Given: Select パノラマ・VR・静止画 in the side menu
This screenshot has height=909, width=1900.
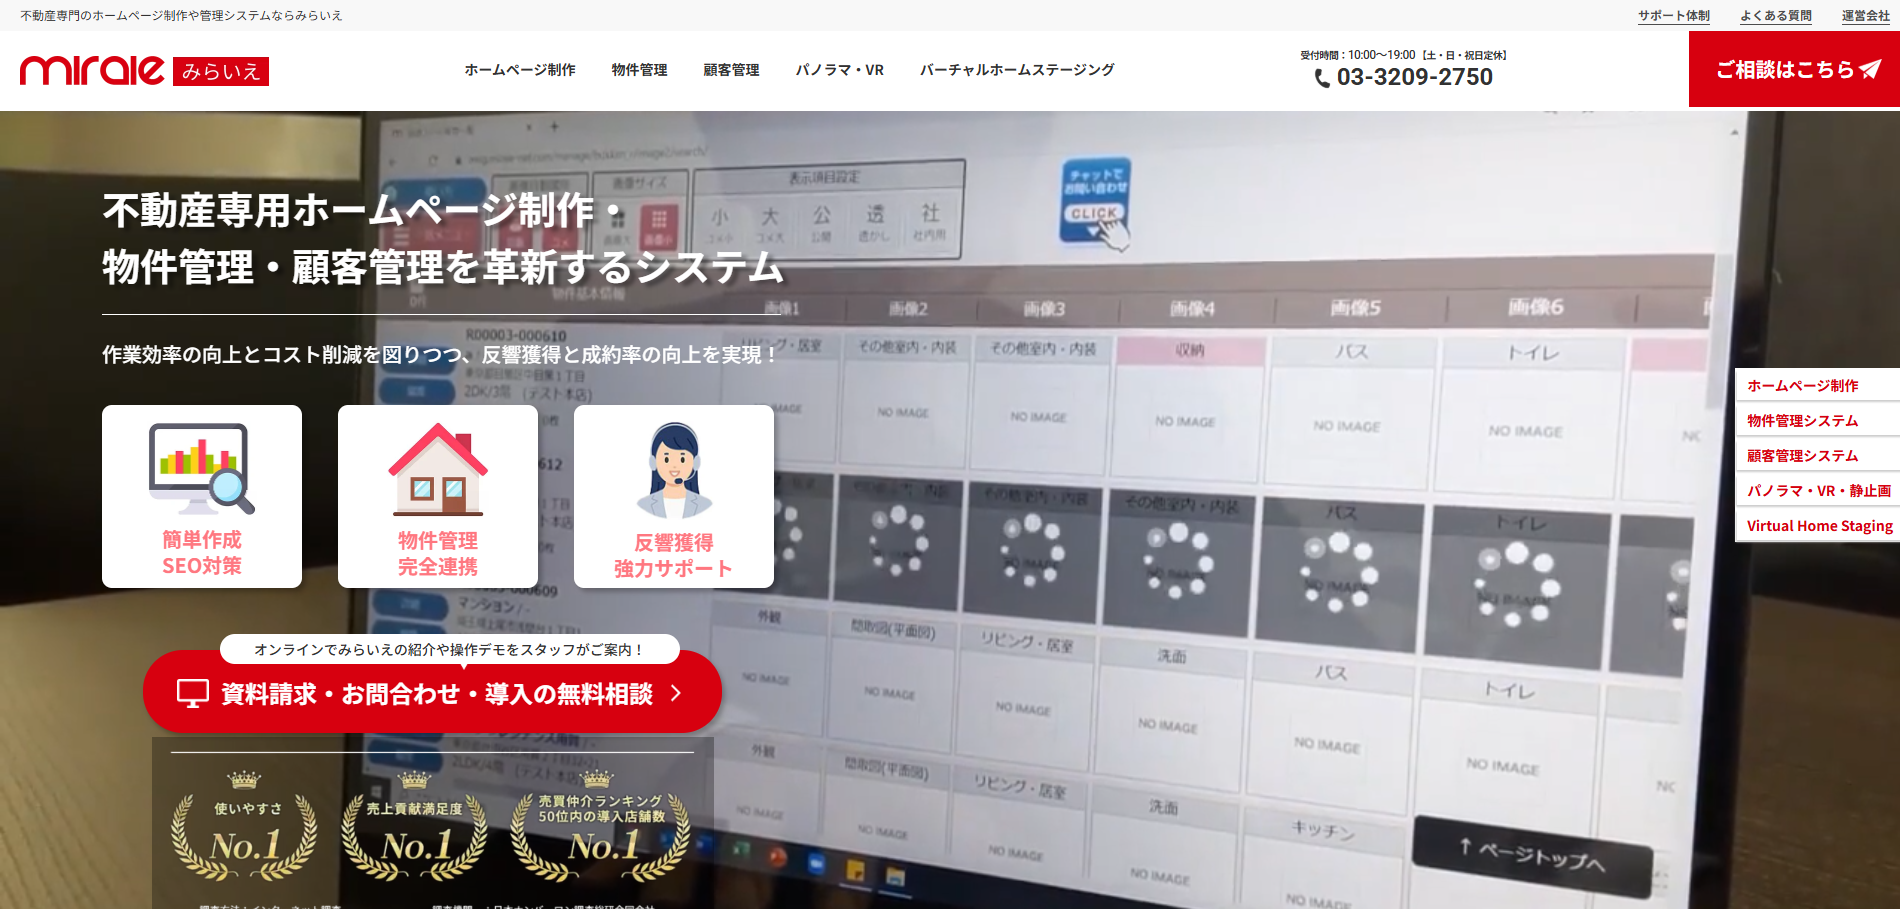Looking at the screenshot, I should coord(1817,490).
